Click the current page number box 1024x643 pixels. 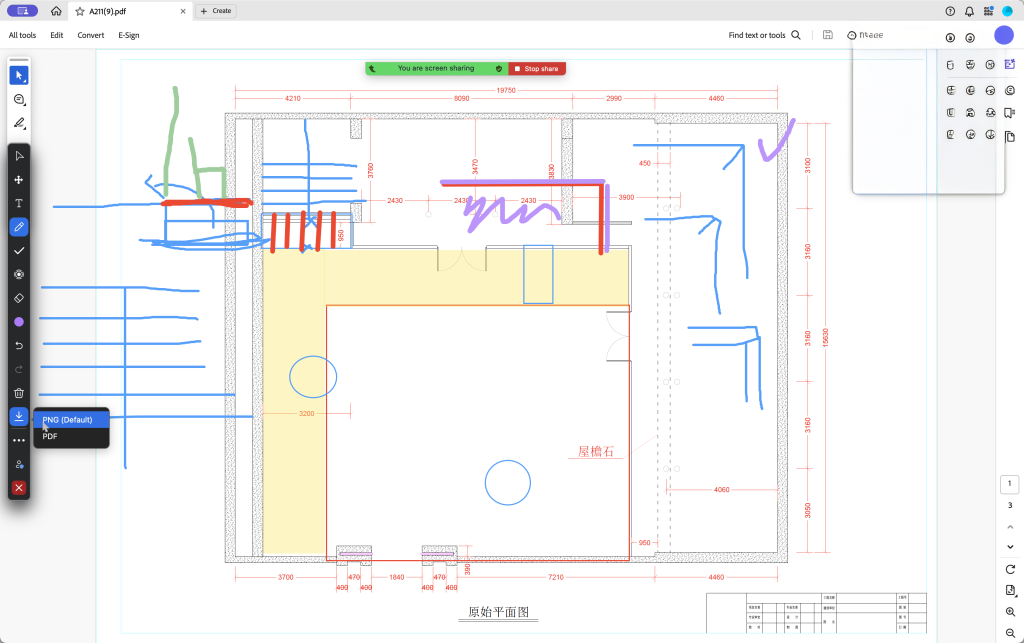1010,484
